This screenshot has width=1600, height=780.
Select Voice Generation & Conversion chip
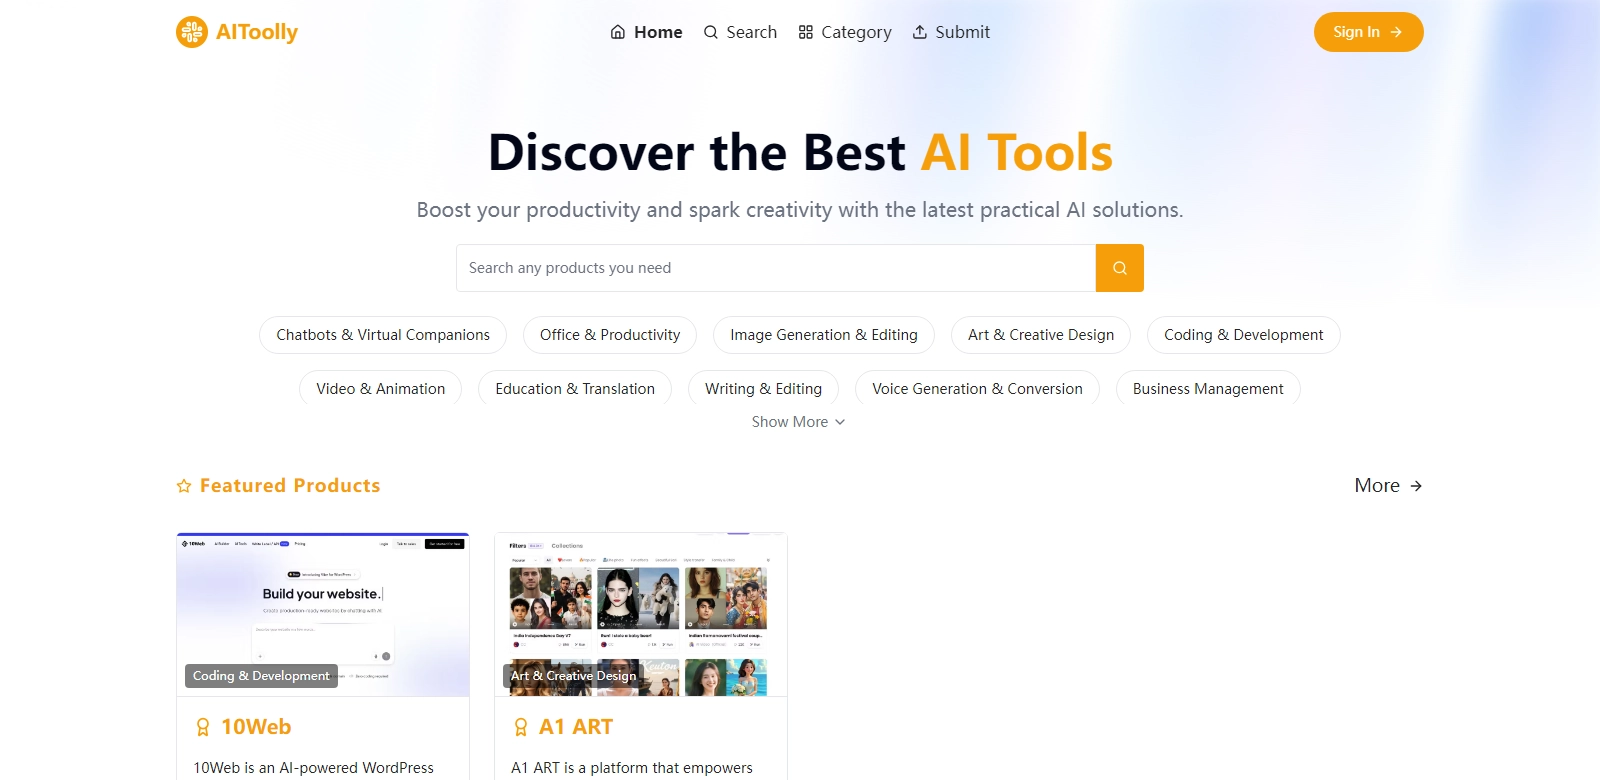click(977, 388)
